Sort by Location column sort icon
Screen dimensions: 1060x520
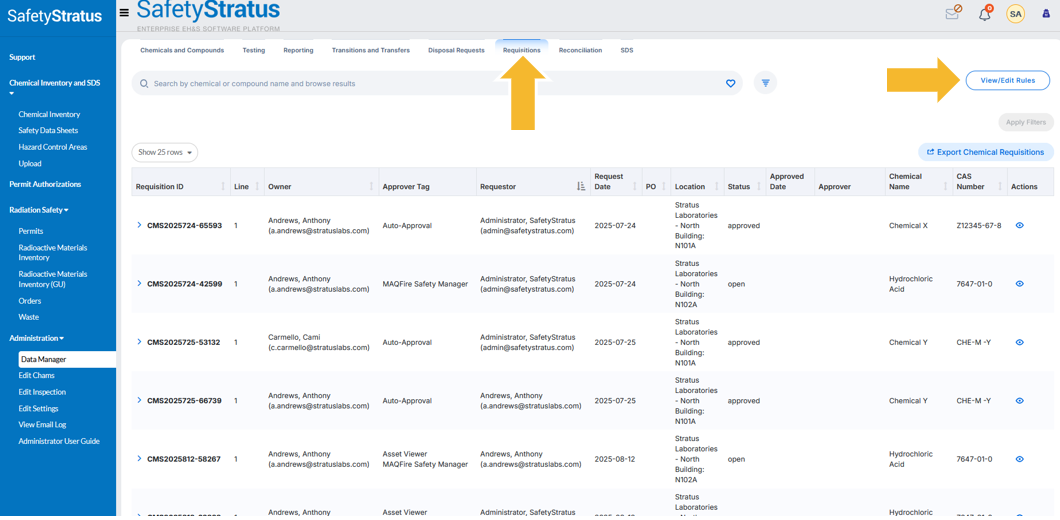pyautogui.click(x=717, y=187)
